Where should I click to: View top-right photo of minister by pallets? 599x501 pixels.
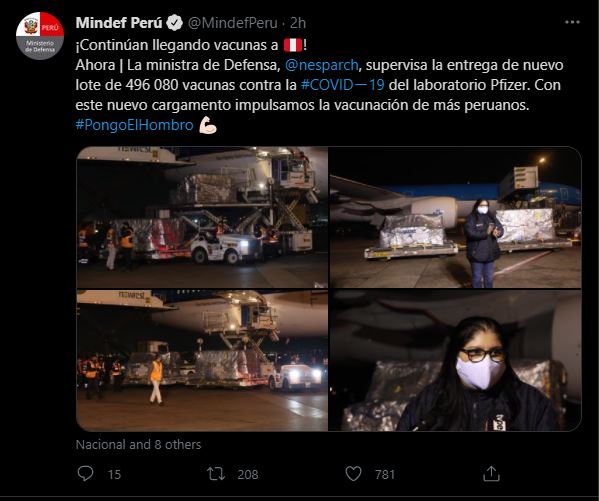pyautogui.click(x=455, y=217)
